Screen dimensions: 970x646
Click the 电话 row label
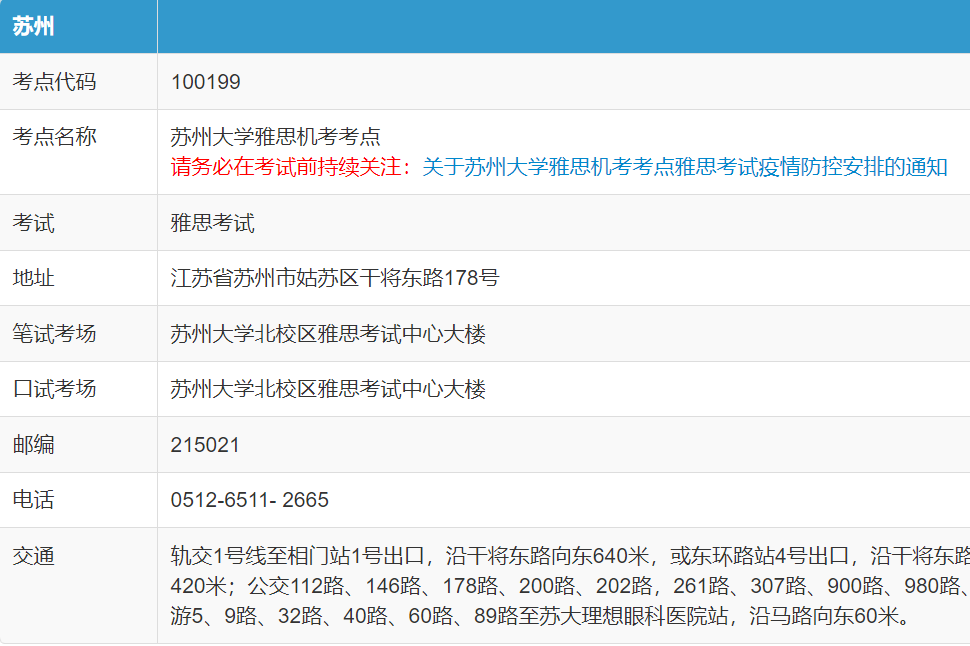click(x=33, y=500)
